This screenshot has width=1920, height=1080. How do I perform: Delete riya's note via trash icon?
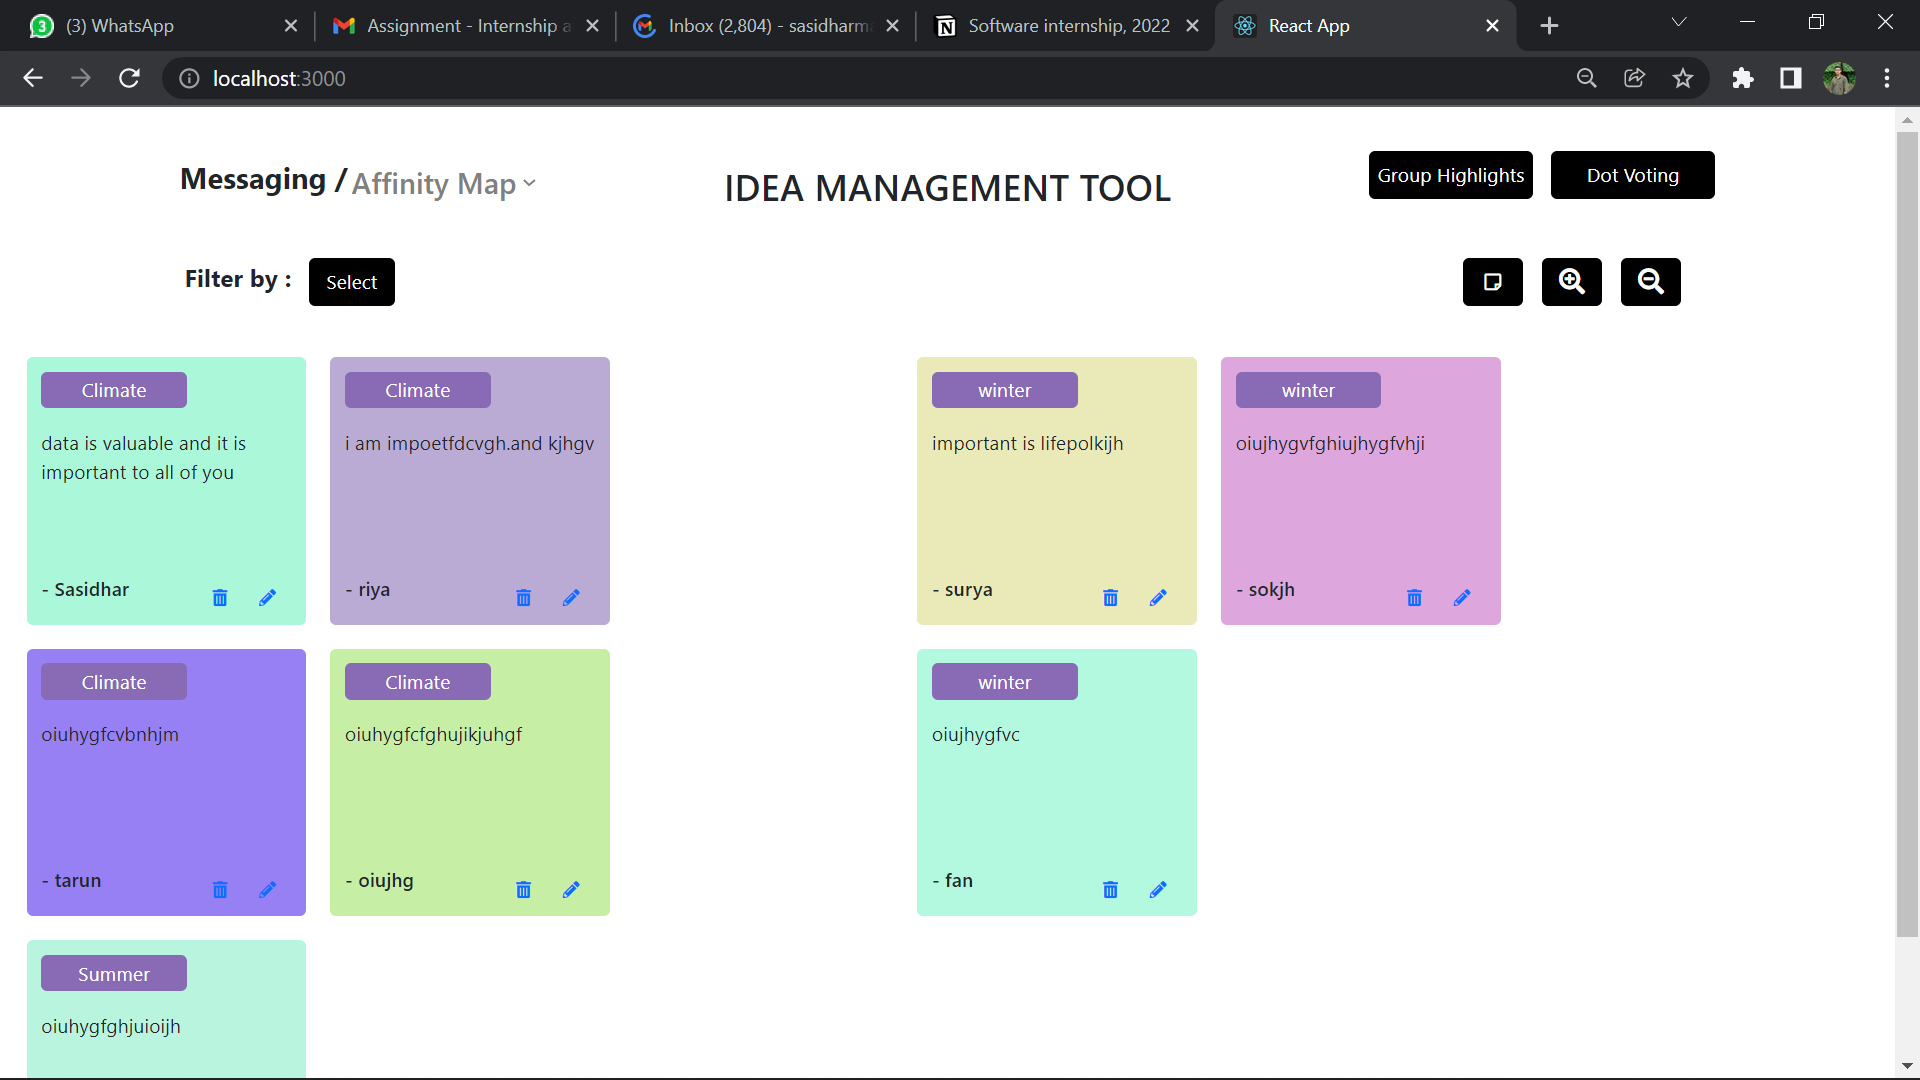[523, 598]
